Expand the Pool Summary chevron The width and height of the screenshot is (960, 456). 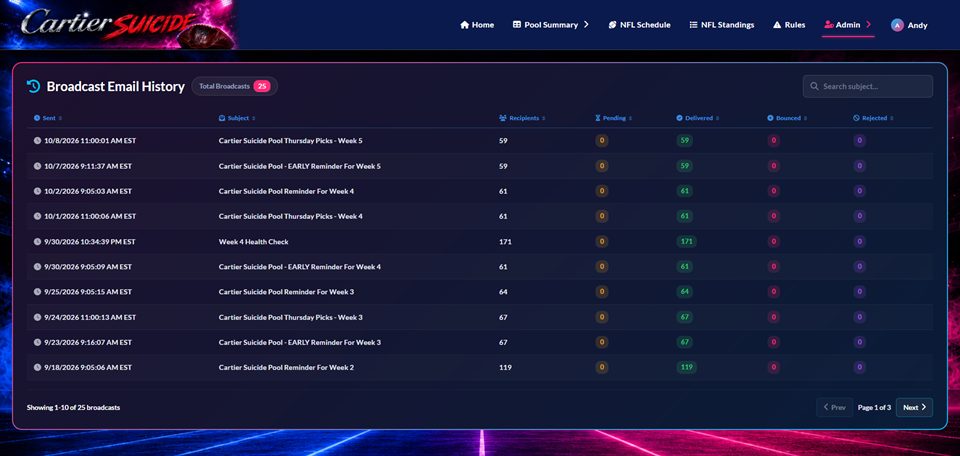586,25
